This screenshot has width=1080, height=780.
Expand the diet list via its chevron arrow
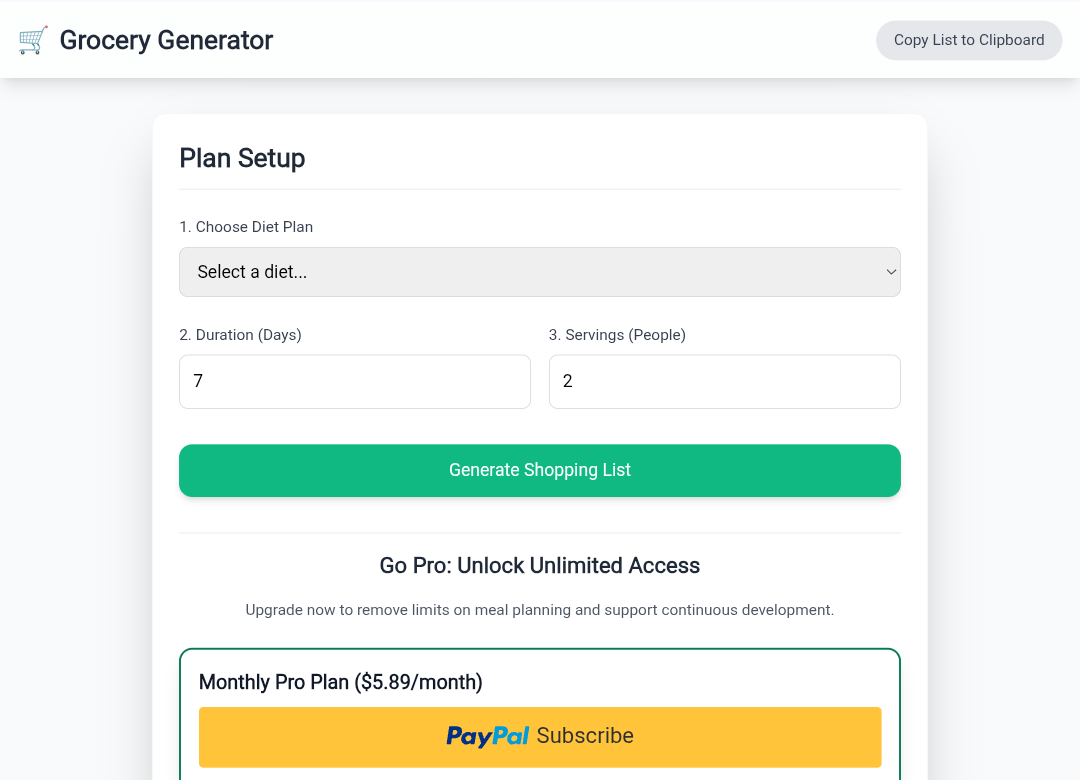click(890, 271)
